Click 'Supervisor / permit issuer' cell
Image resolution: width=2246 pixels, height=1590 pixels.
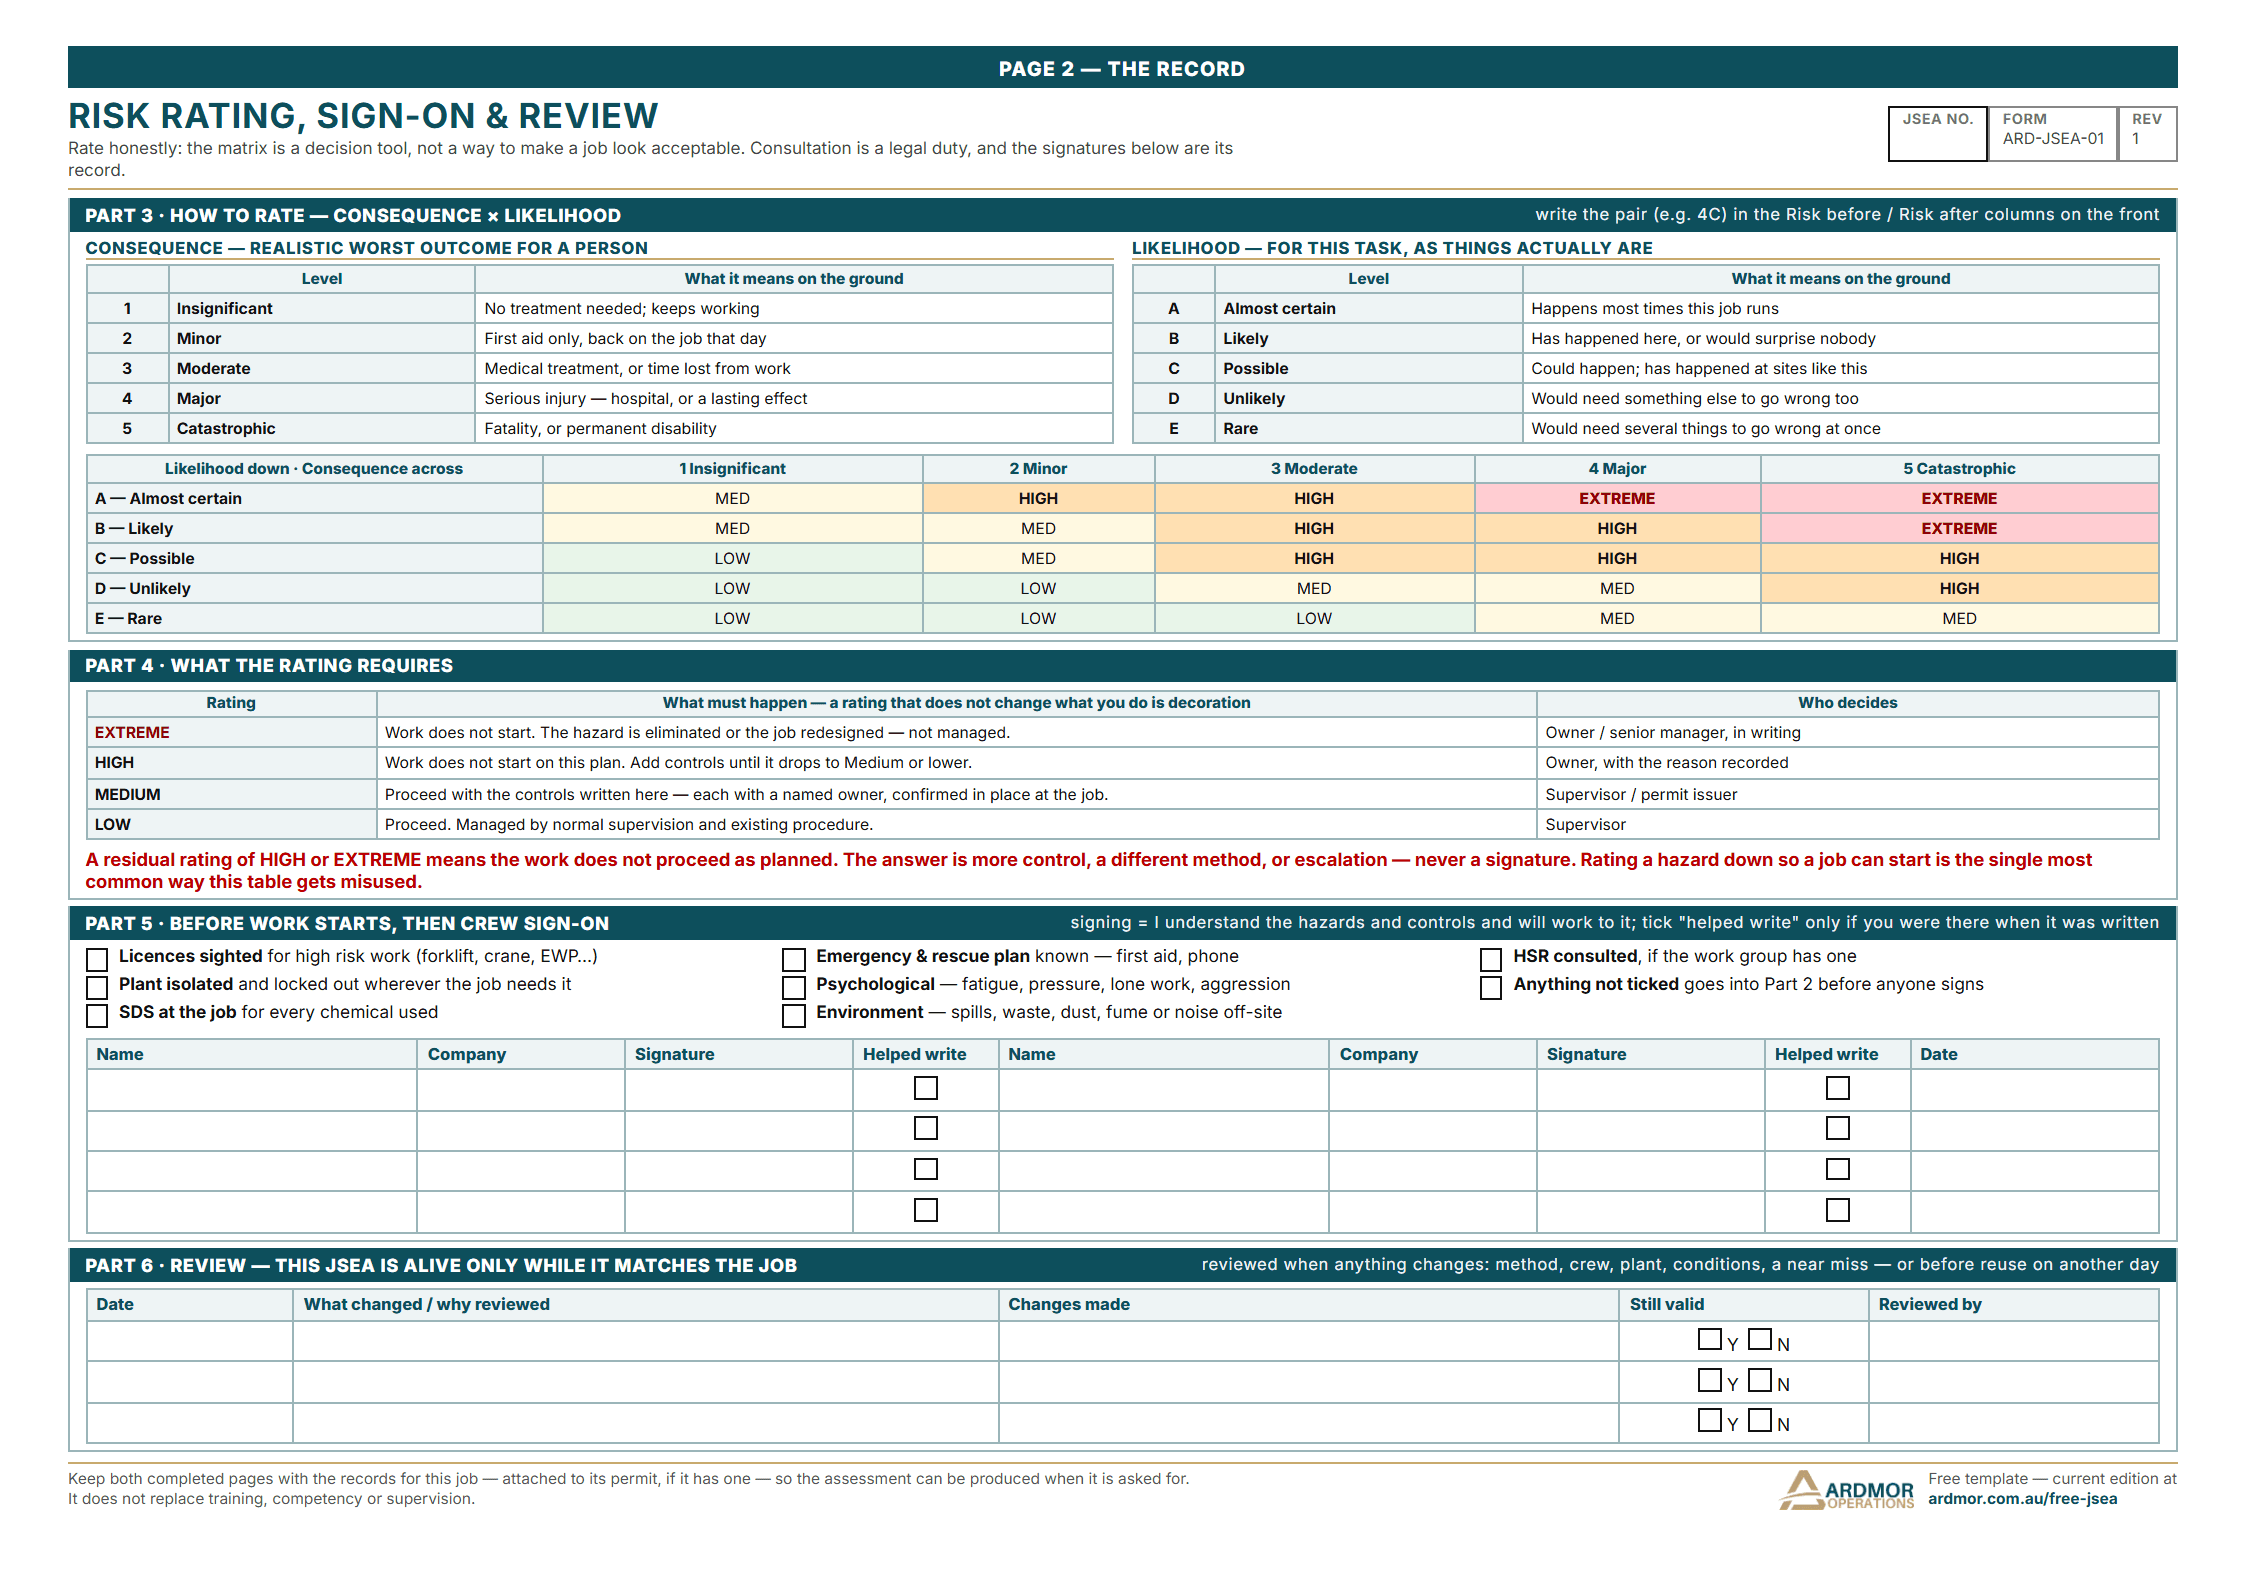click(1847, 794)
